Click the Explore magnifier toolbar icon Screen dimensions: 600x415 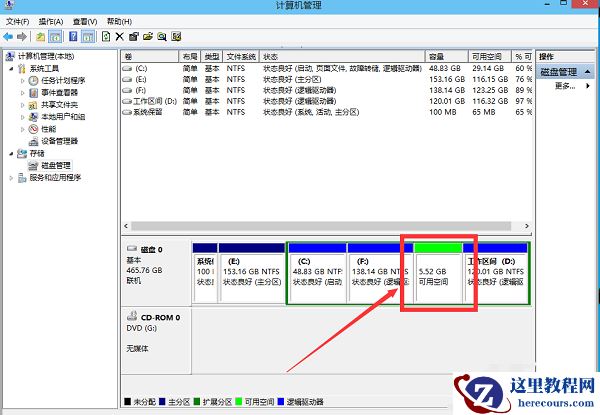(x=162, y=37)
